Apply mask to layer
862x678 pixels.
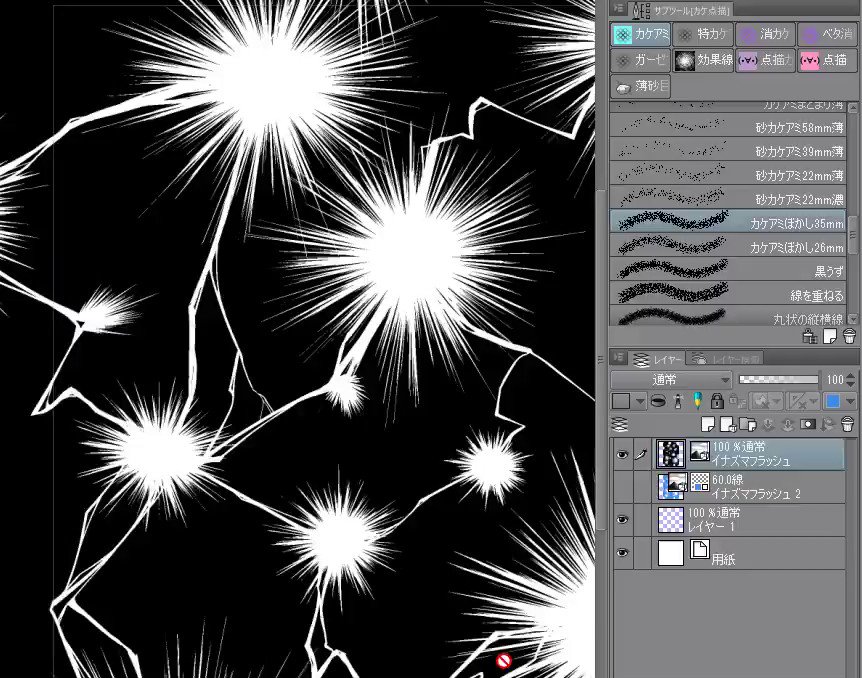pyautogui.click(x=828, y=424)
